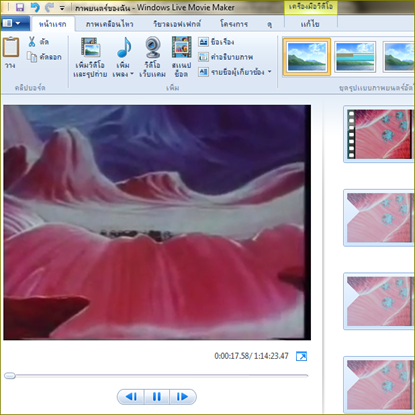This screenshot has height=415, width=415.
Task: Click the Save icon in the title bar
Action: 20,7
